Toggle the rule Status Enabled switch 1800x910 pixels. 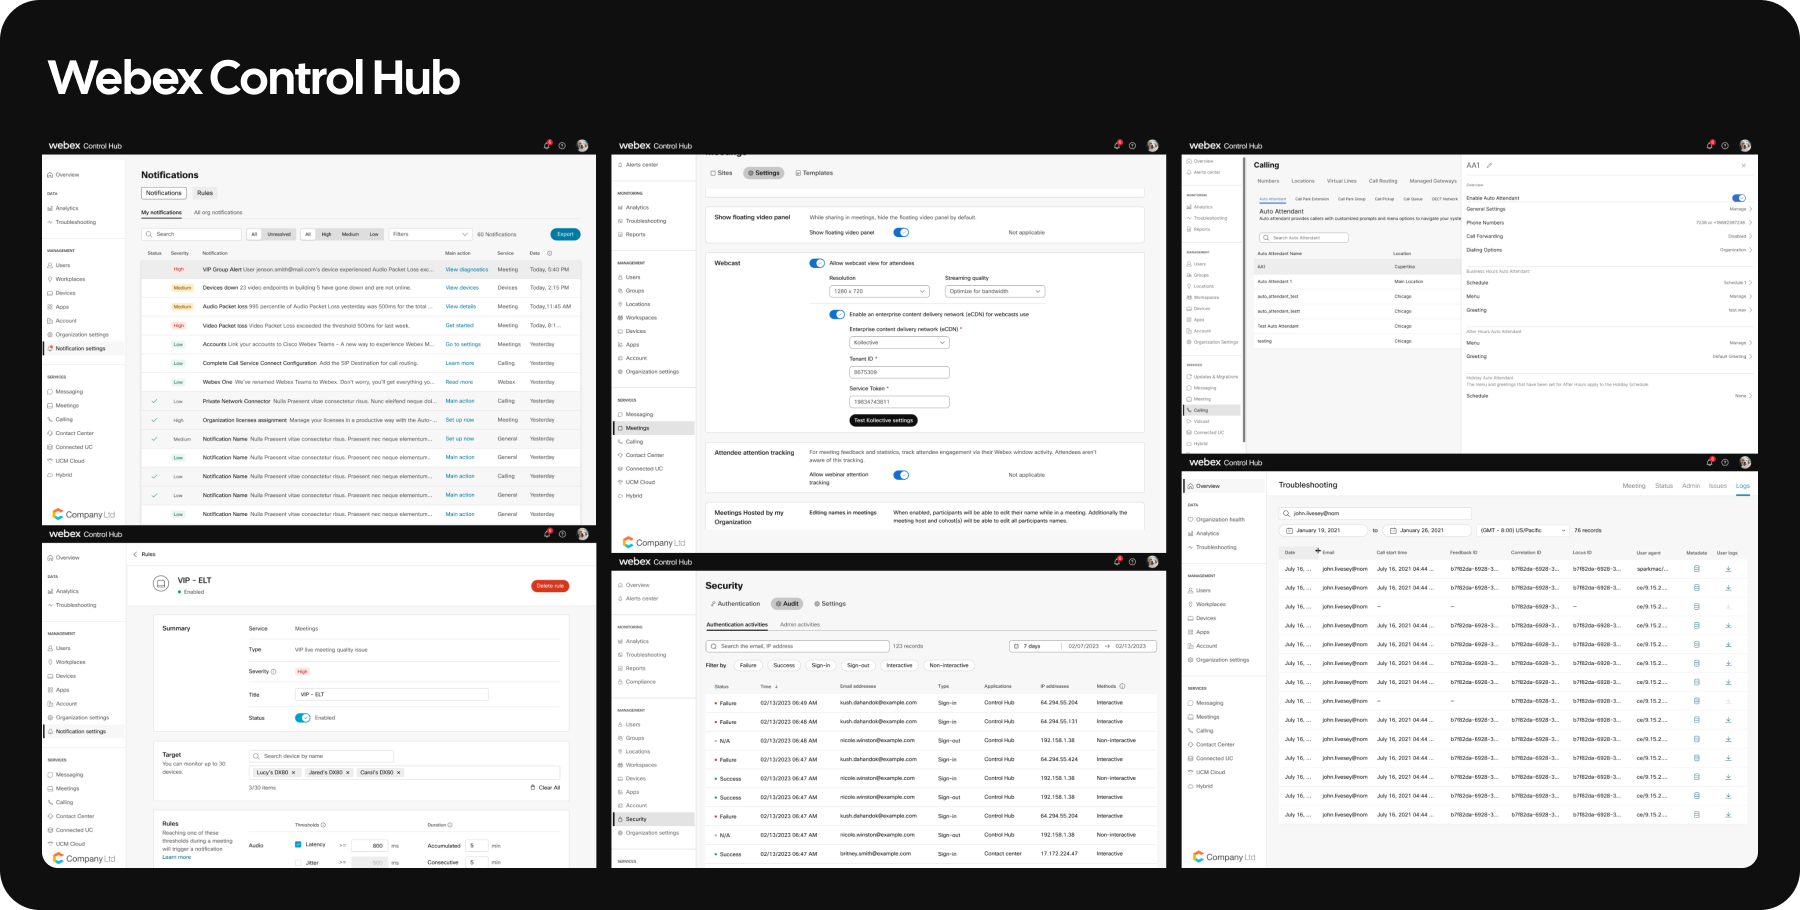click(303, 718)
